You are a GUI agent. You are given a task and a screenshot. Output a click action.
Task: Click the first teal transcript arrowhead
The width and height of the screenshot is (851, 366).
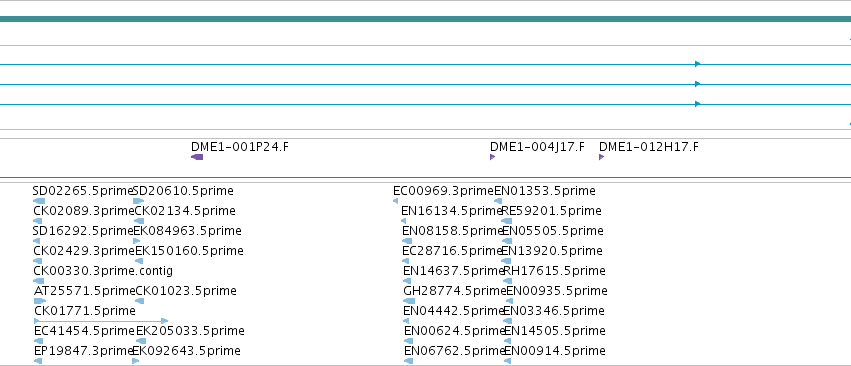click(697, 64)
